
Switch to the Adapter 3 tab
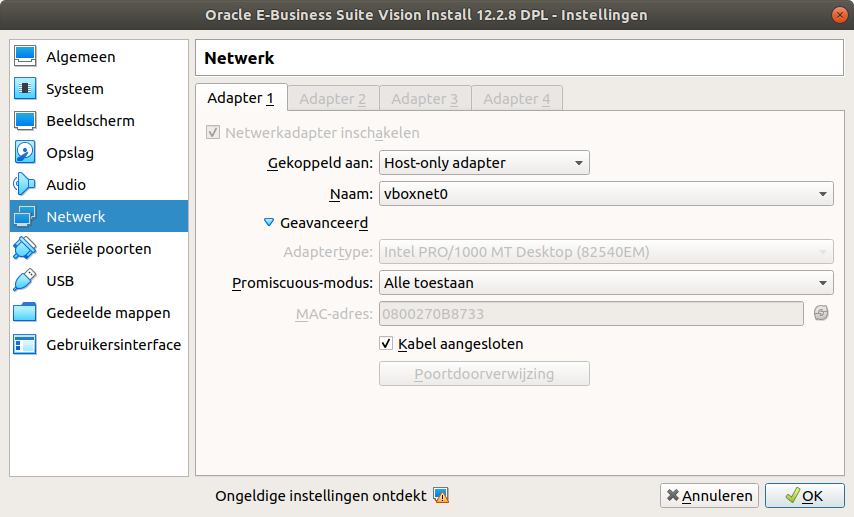pyautogui.click(x=424, y=98)
